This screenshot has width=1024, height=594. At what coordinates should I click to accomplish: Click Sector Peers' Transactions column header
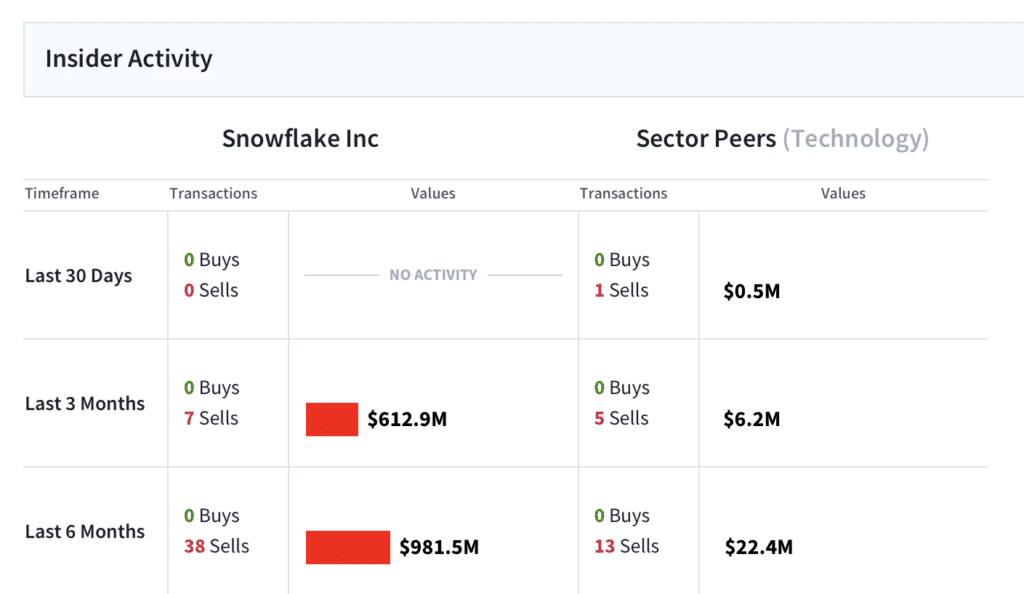click(624, 193)
